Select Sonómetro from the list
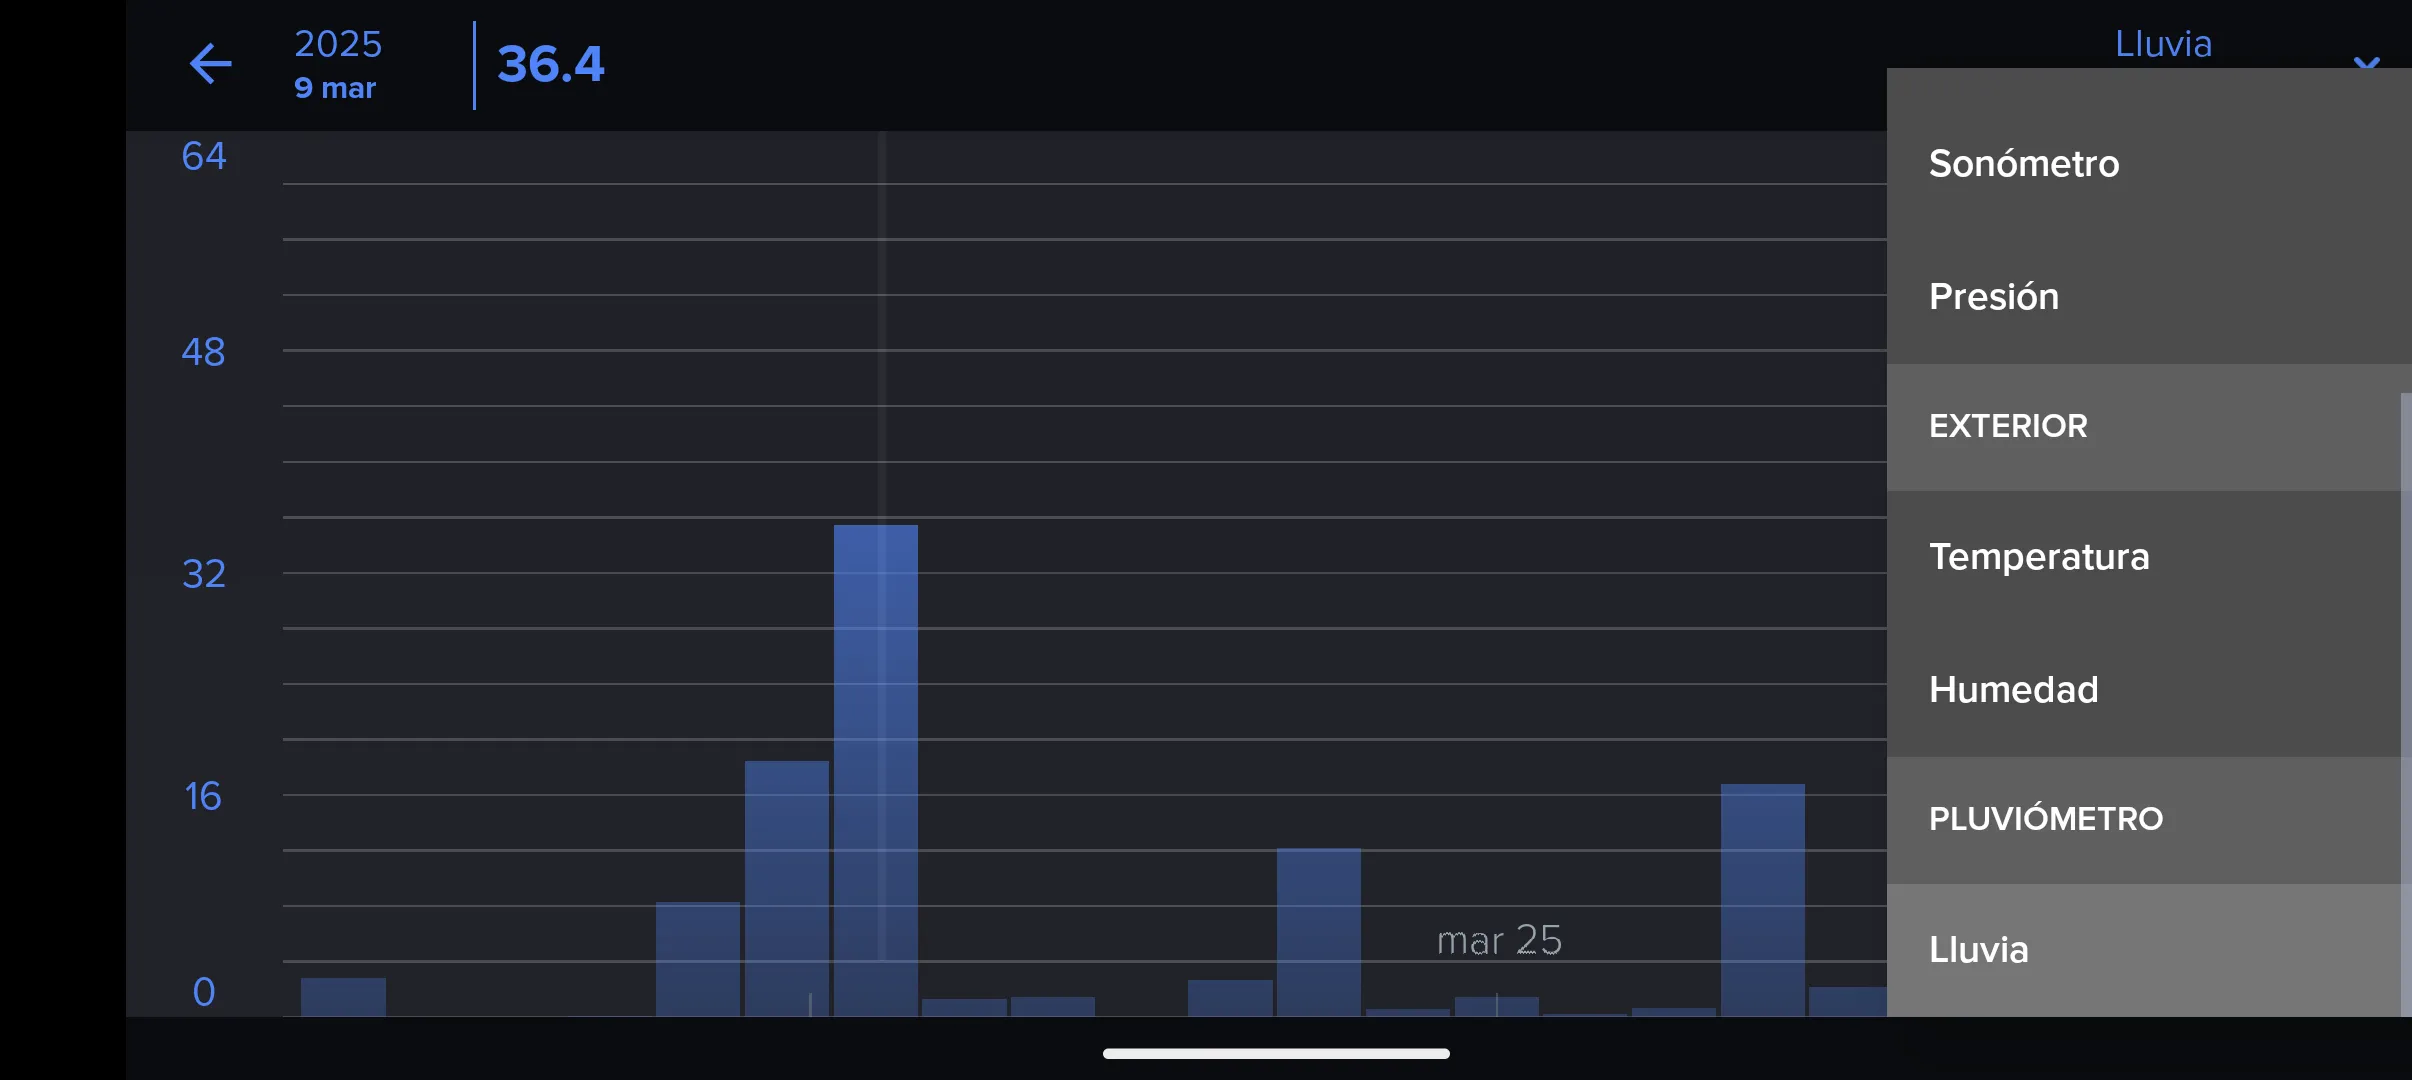2412x1080 pixels. [x=2024, y=164]
